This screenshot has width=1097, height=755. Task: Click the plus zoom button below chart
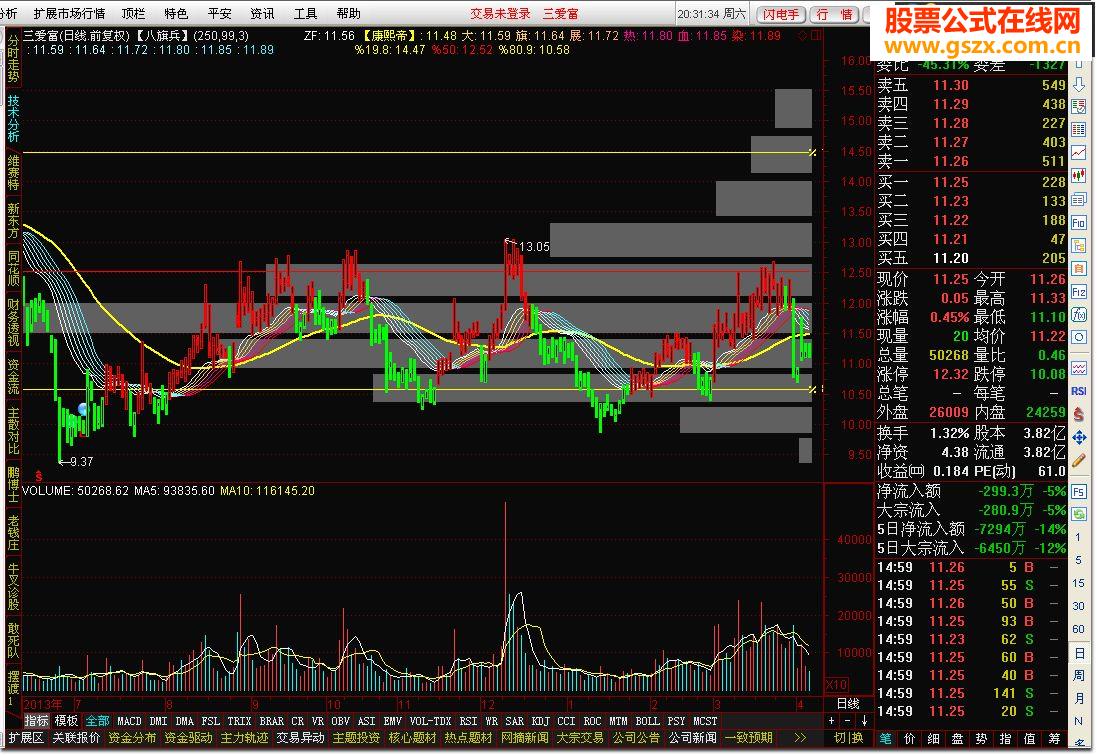click(x=831, y=721)
